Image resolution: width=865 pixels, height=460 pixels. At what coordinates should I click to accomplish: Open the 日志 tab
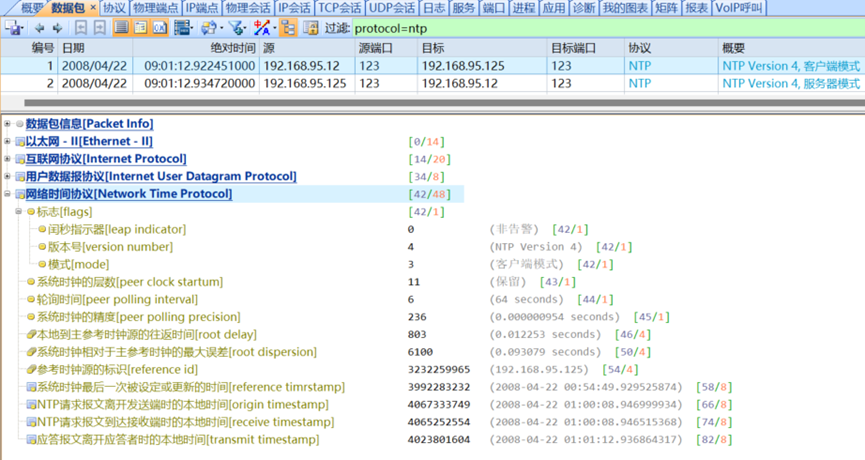[x=433, y=8]
